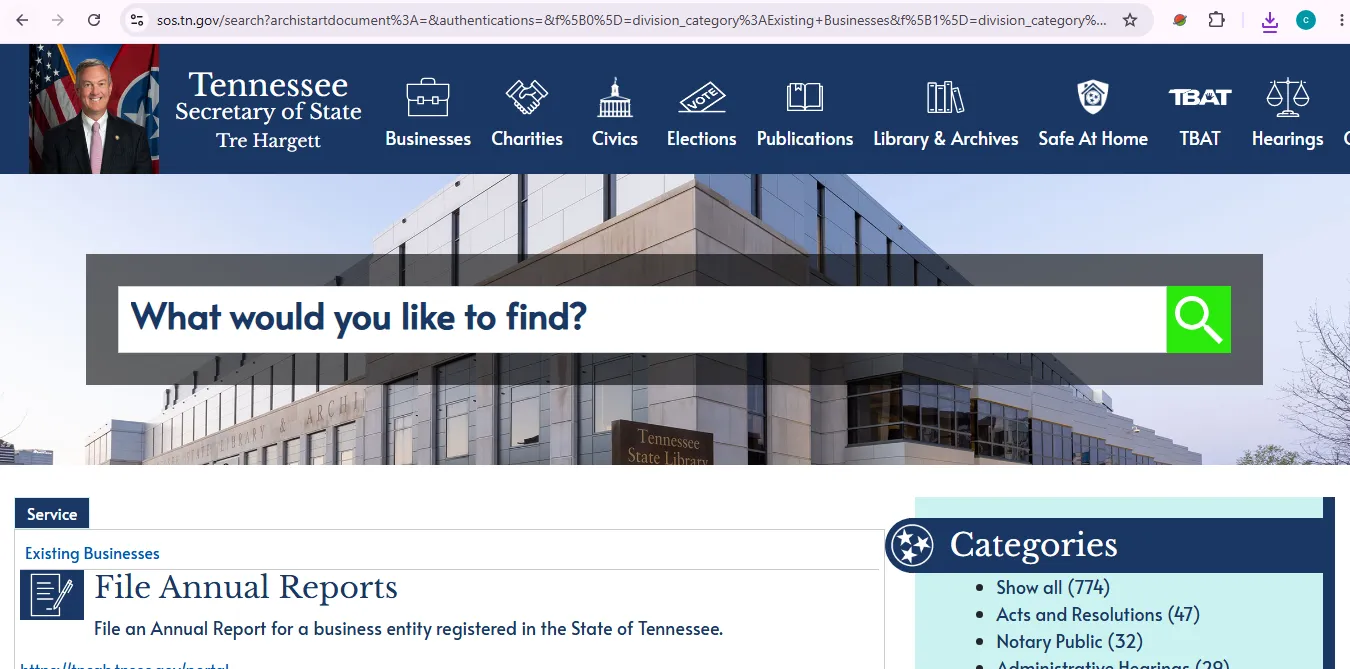Open the Businesses menu label
This screenshot has width=1350, height=669.
coord(428,139)
